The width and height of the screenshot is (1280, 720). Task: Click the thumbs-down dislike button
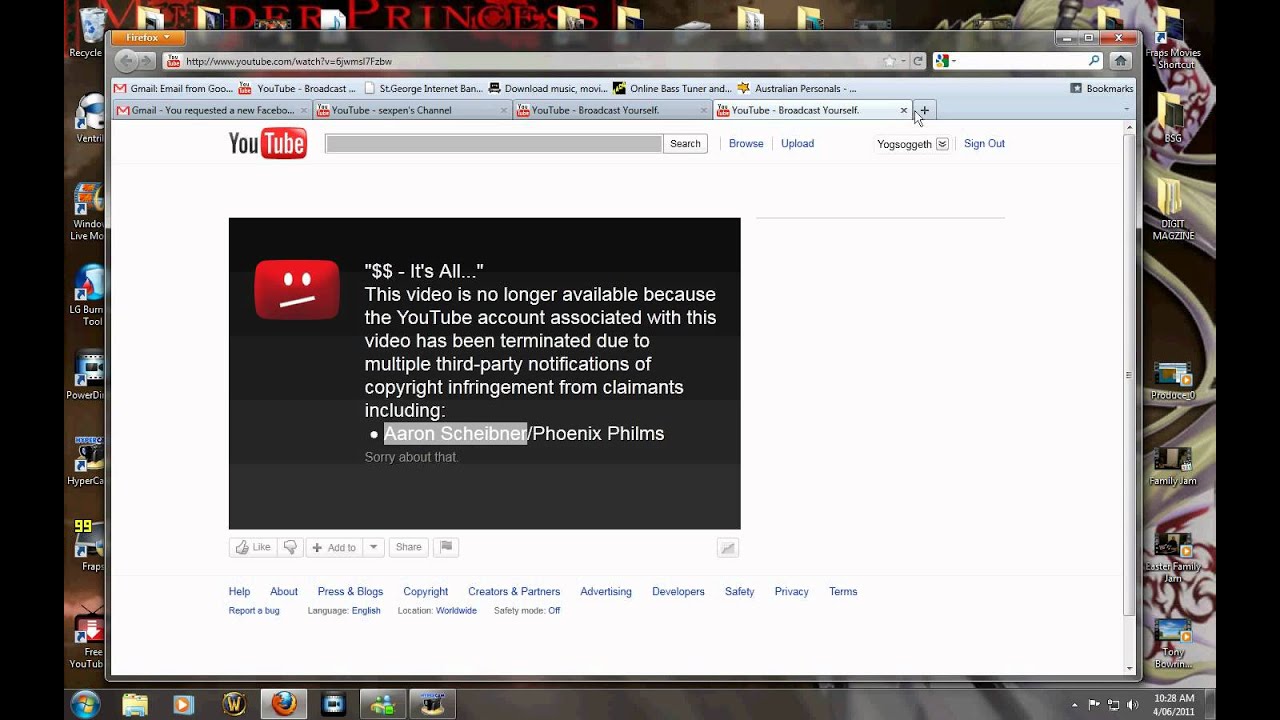pos(290,547)
